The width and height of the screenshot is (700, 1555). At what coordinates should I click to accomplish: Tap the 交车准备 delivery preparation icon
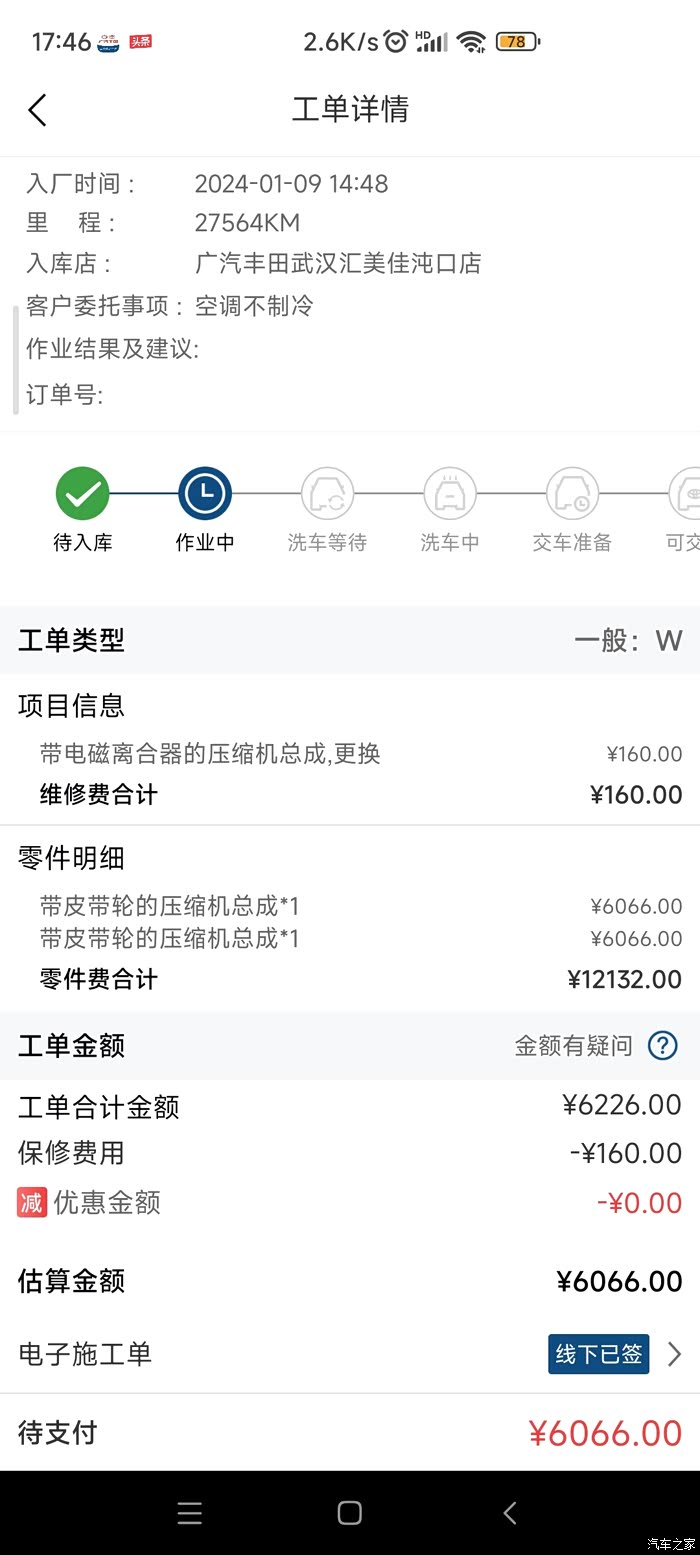click(572, 493)
